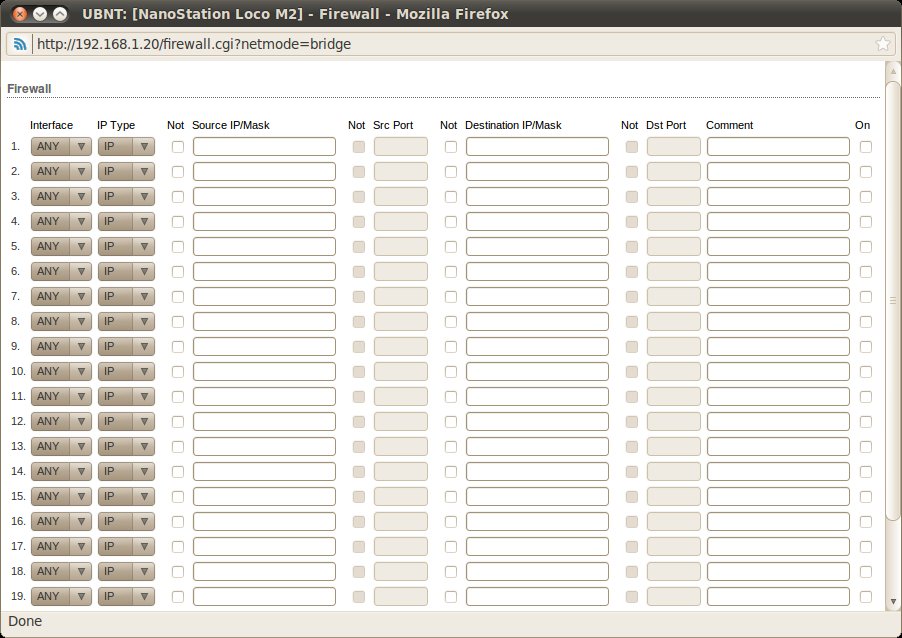Screen dimensions: 902x638
Task: Click the vertical page scrollbar thumb
Action: (893, 300)
